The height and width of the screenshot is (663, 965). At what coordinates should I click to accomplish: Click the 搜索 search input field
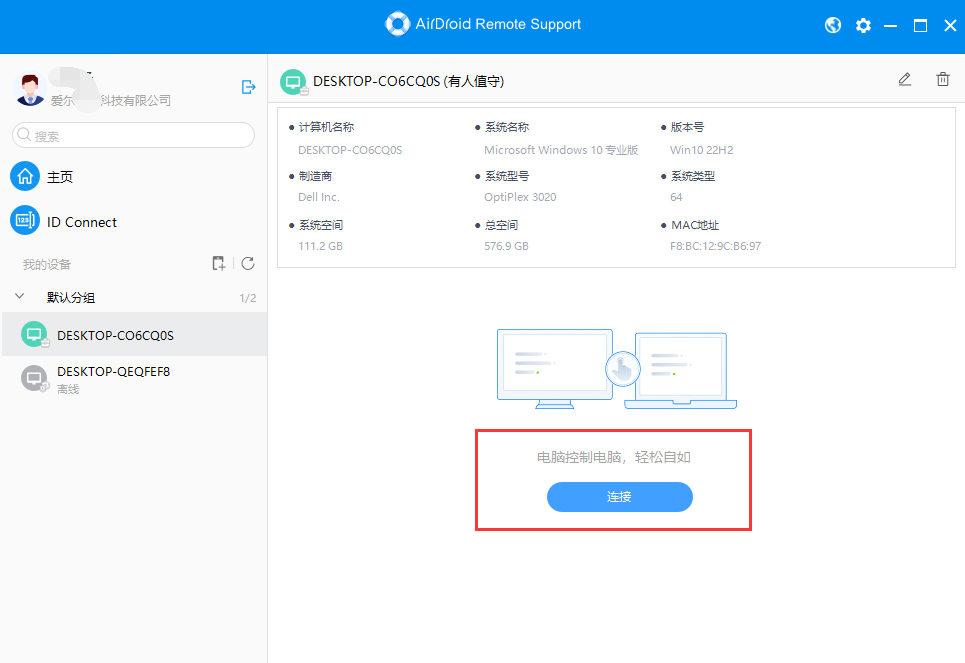(134, 135)
